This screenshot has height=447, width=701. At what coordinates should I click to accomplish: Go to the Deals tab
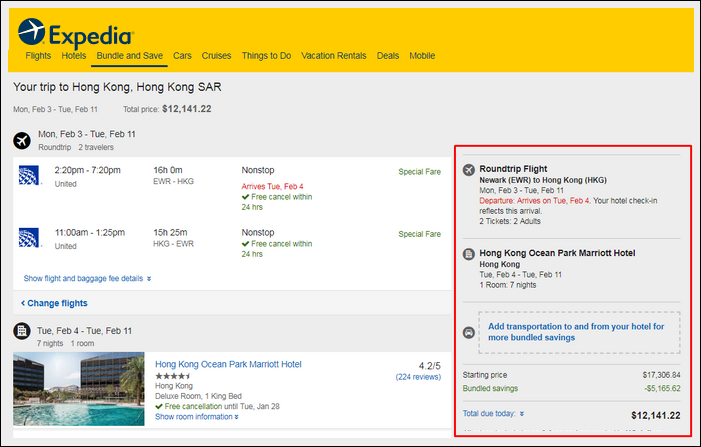pyautogui.click(x=388, y=56)
